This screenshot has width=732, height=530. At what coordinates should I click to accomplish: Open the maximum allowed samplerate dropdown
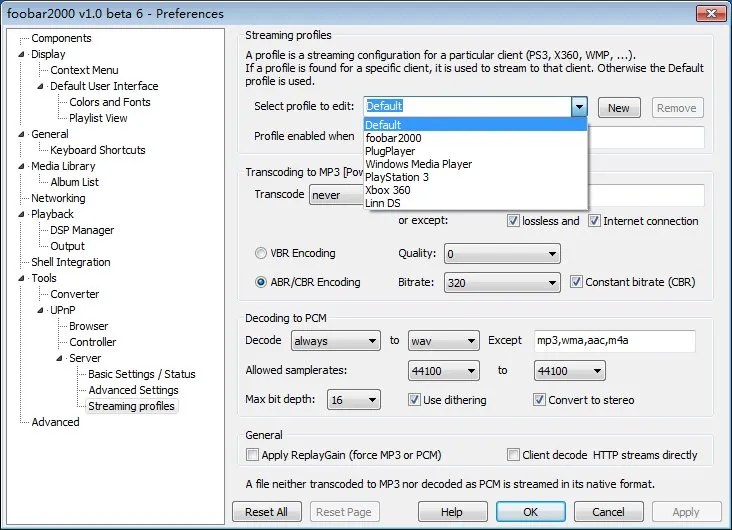[570, 371]
